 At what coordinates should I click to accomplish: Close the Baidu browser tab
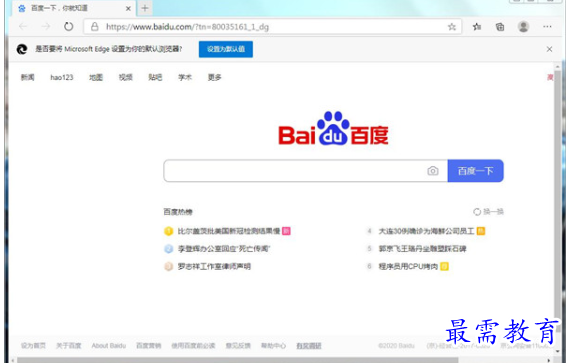(128, 8)
